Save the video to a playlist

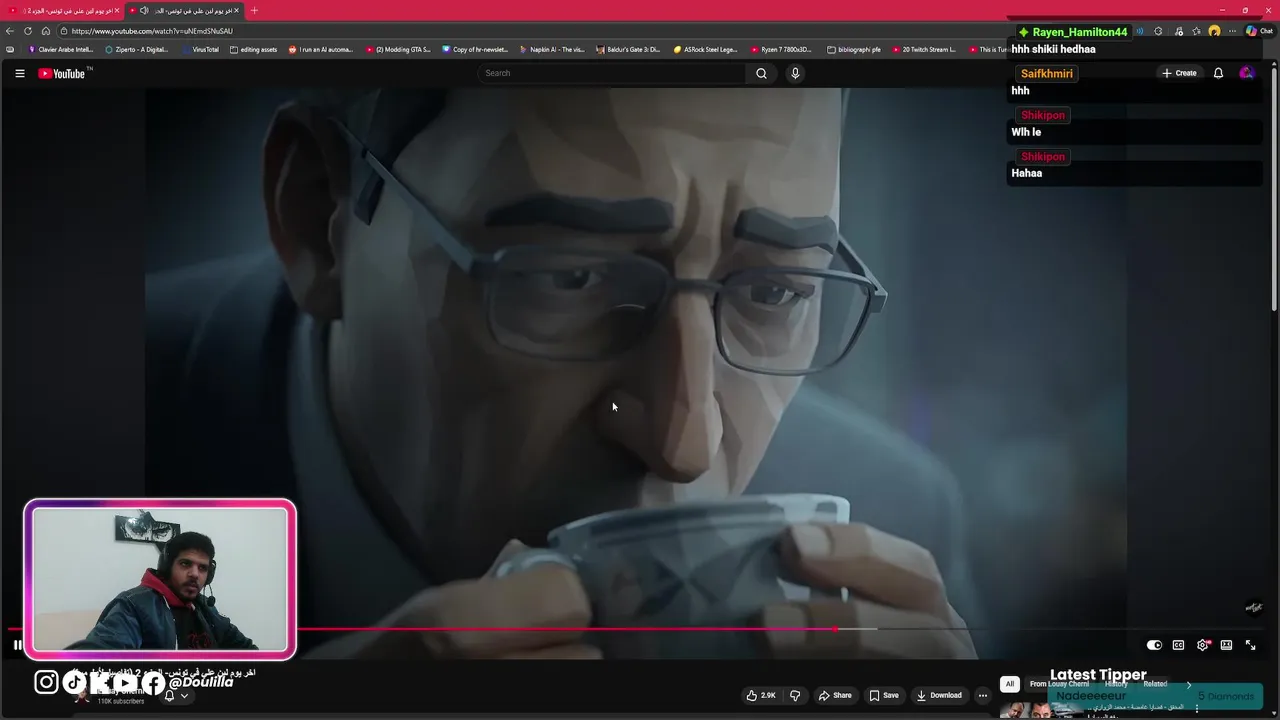pos(884,695)
